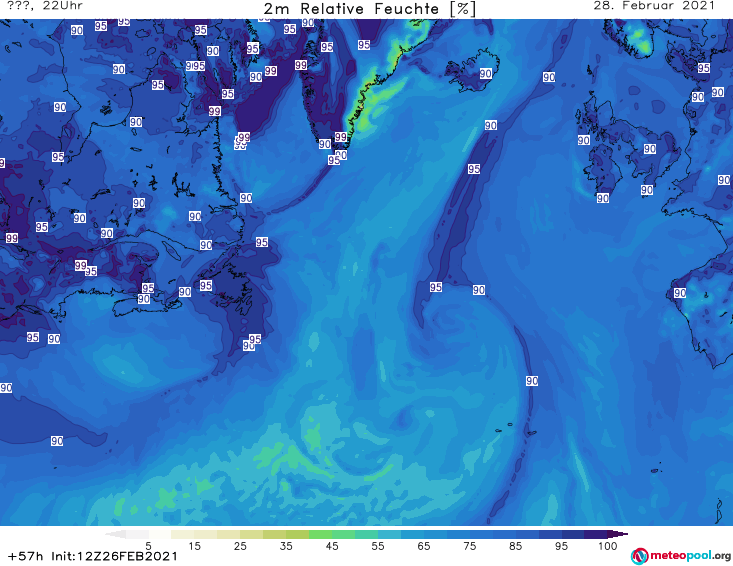Click the "85" colorbar scale label
The image size is (733, 566).
516,546
